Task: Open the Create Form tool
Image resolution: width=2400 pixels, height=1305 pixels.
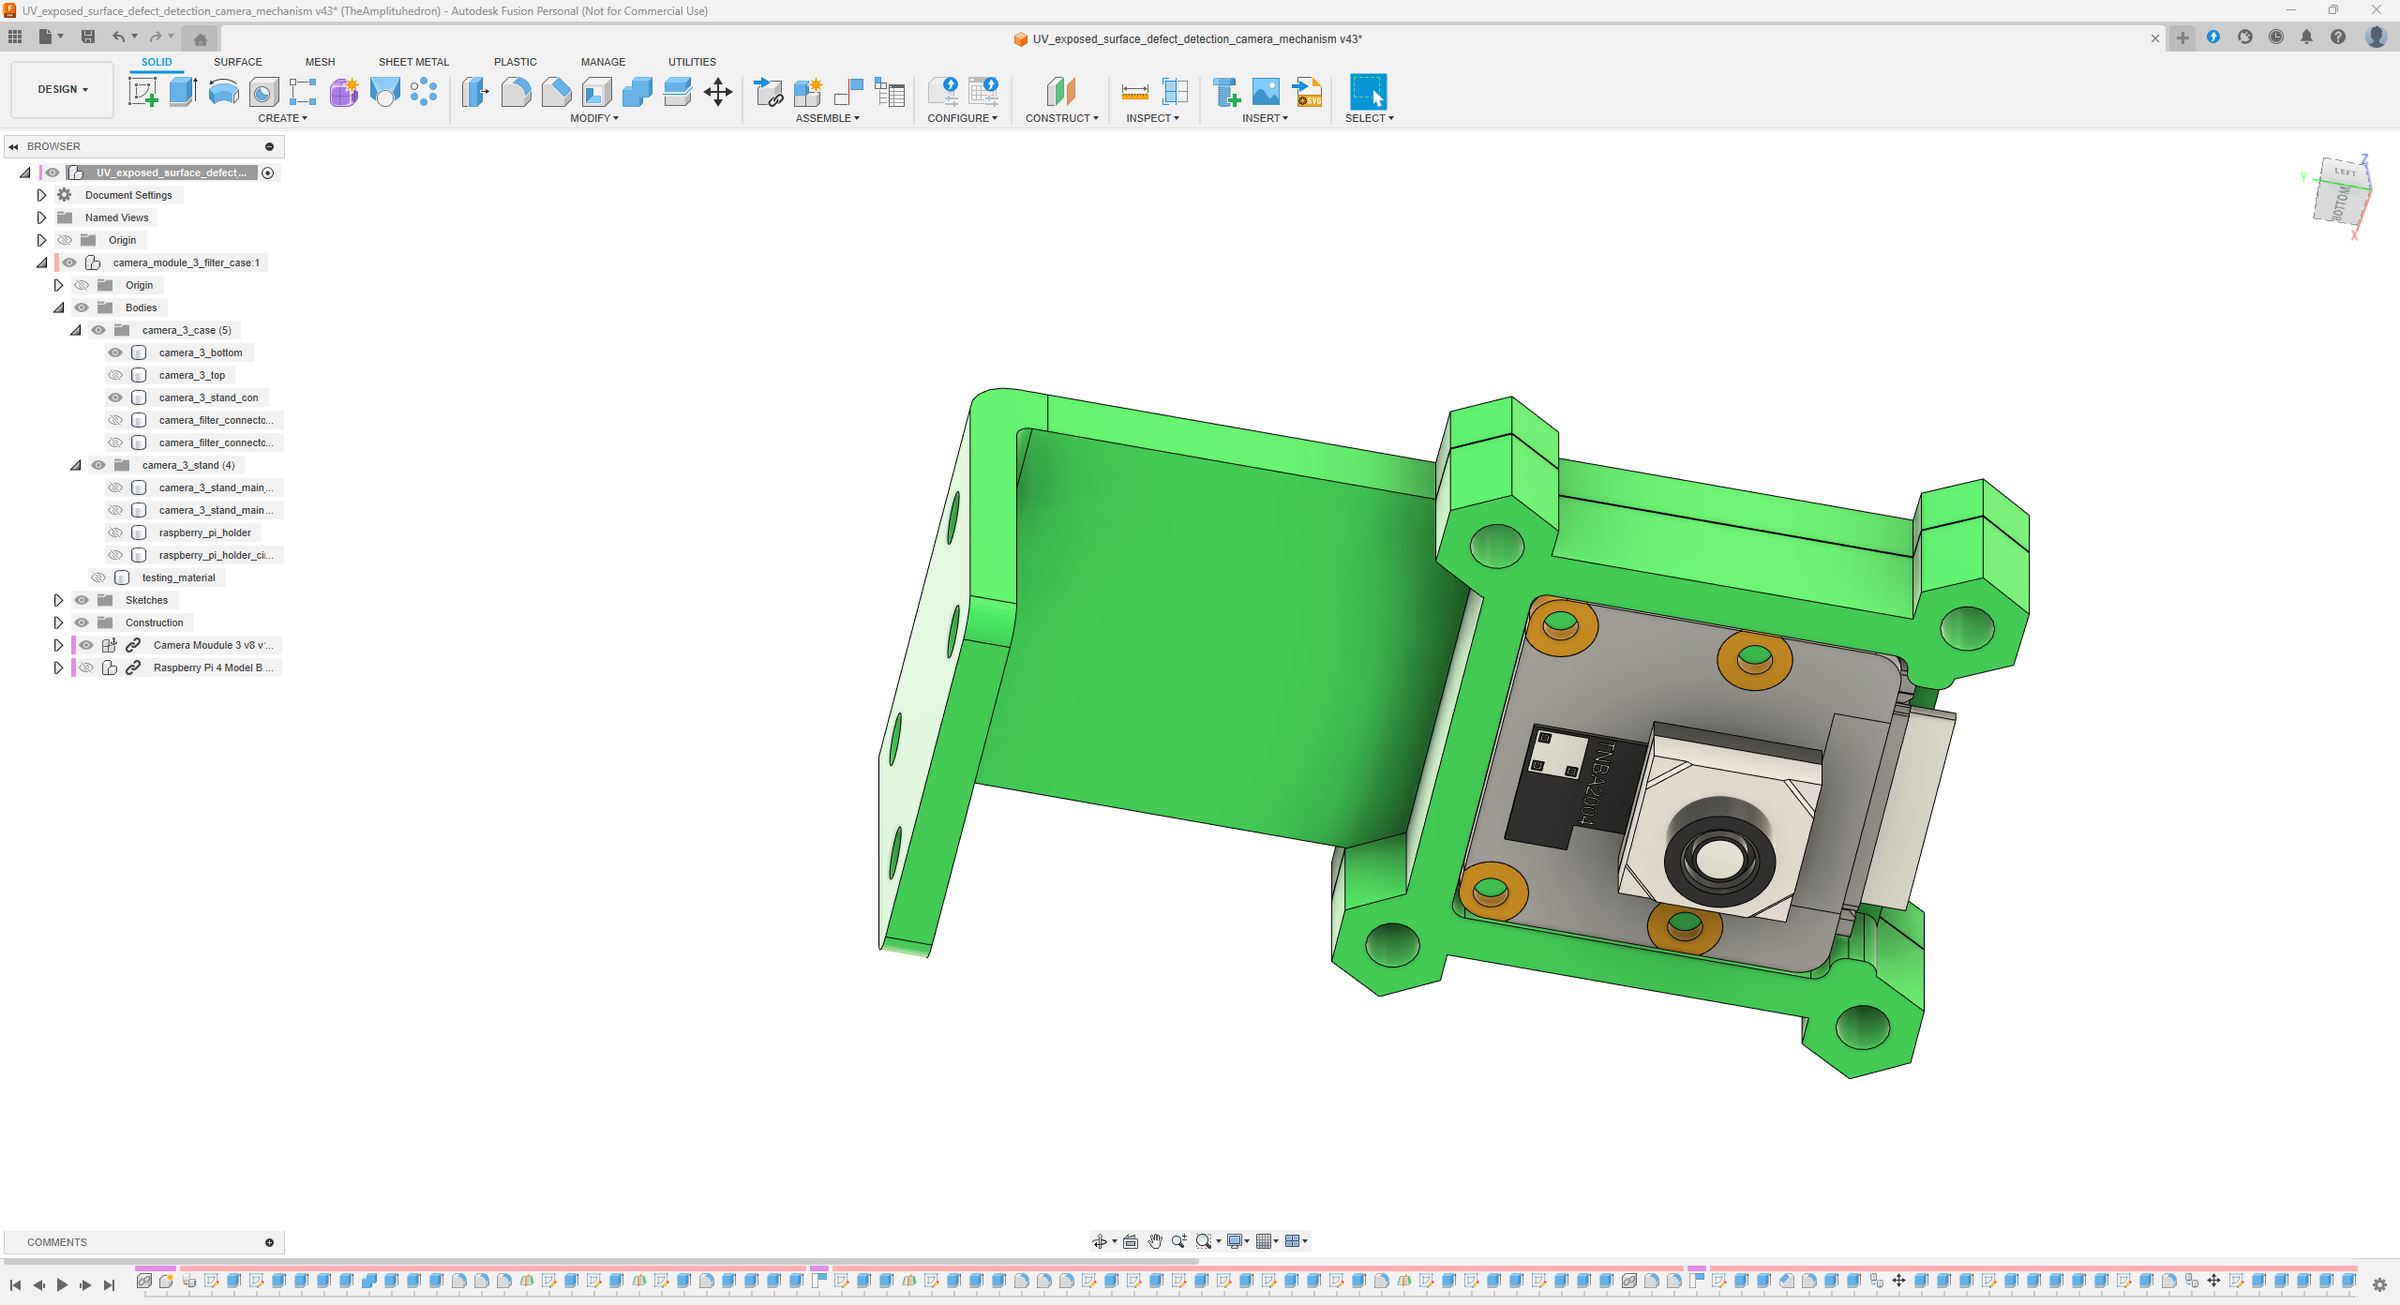Action: 344,92
